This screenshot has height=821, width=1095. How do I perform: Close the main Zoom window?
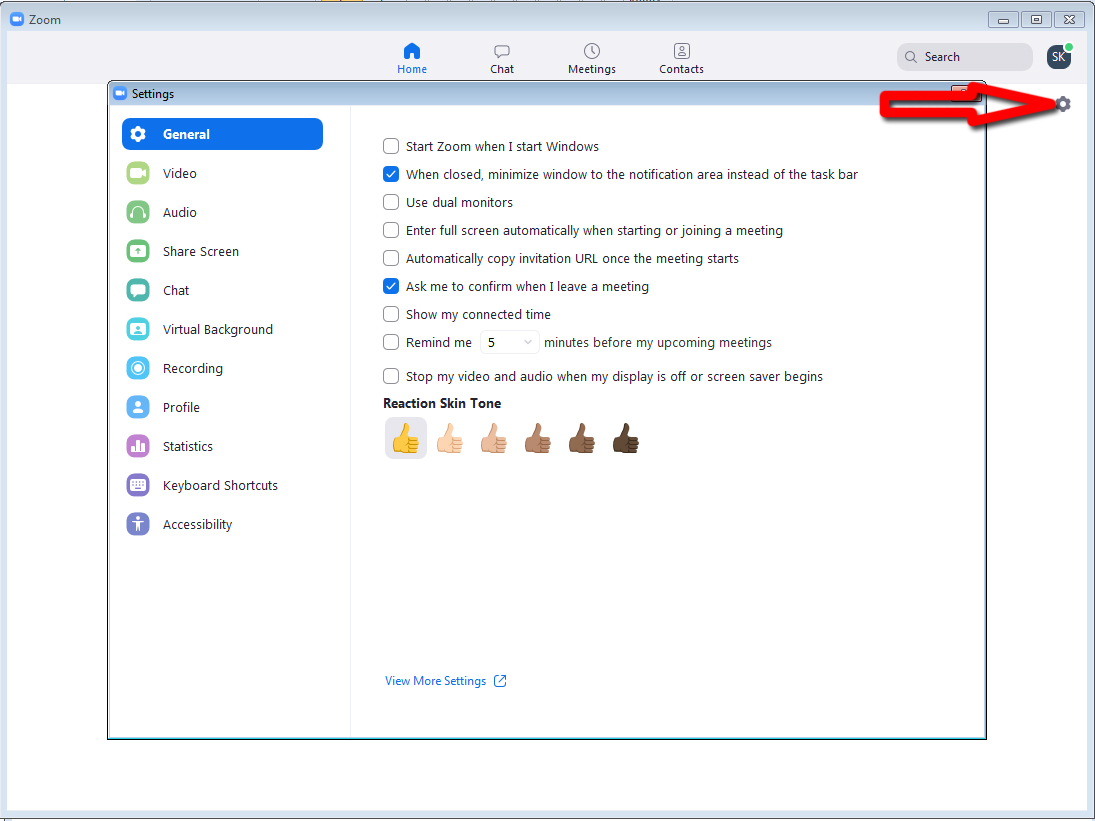[1069, 20]
